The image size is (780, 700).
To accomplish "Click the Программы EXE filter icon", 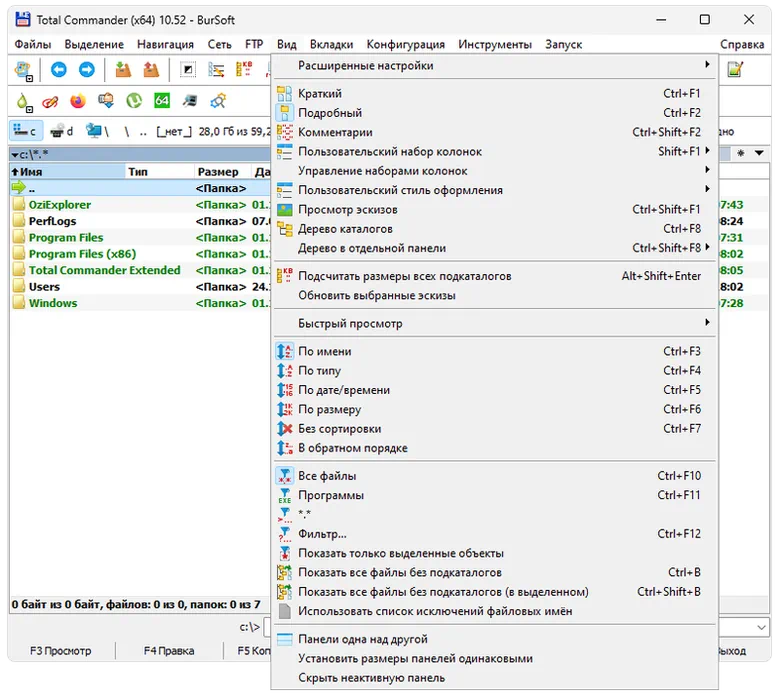I will (284, 496).
